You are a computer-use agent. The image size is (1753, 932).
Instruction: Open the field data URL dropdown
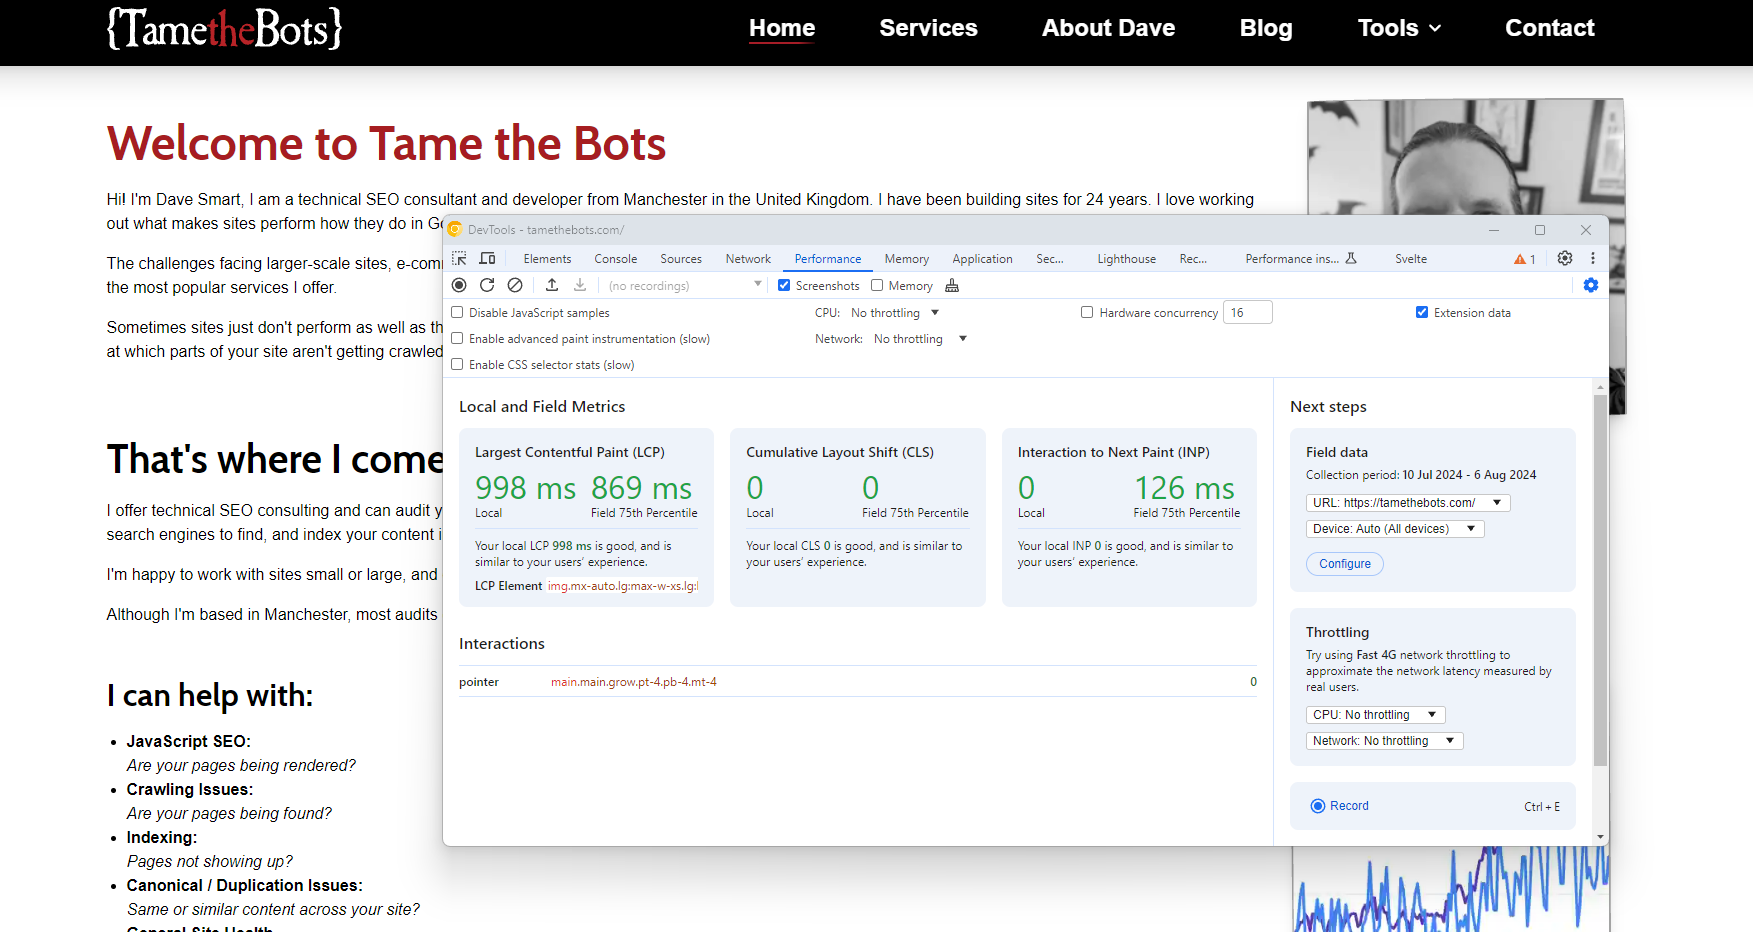pyautogui.click(x=1408, y=503)
